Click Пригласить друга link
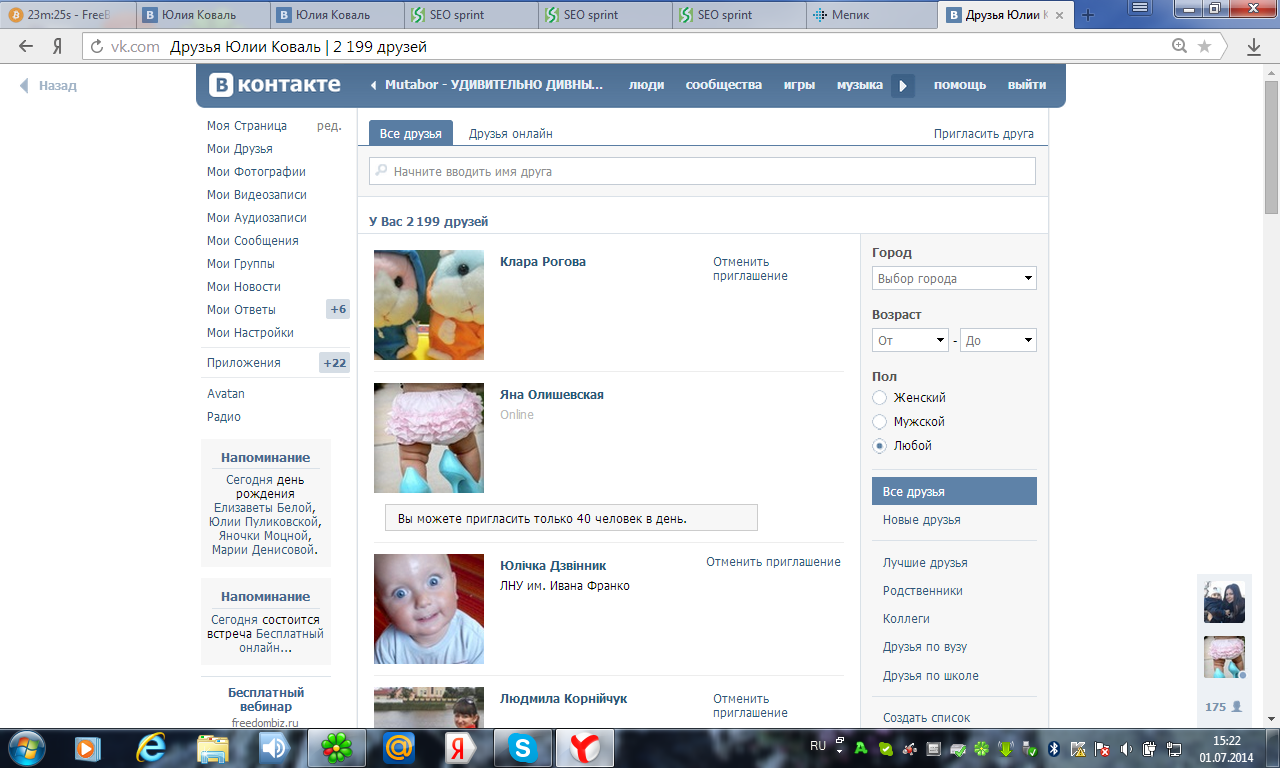This screenshot has height=768, width=1280. [984, 133]
